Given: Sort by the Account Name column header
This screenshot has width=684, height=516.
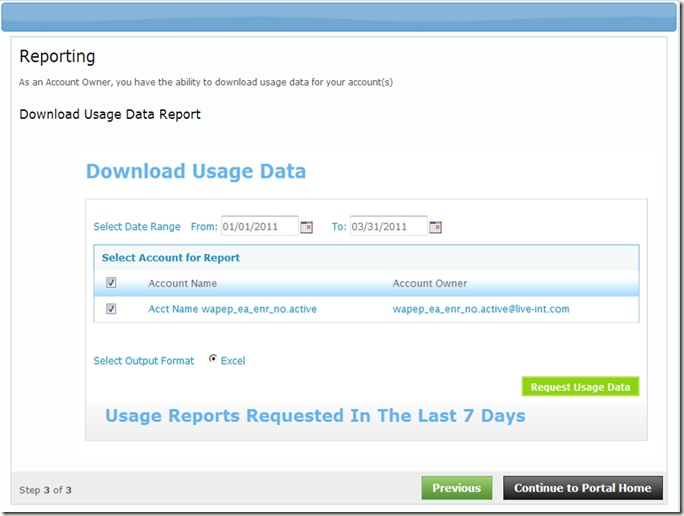Looking at the screenshot, I should tap(182, 283).
